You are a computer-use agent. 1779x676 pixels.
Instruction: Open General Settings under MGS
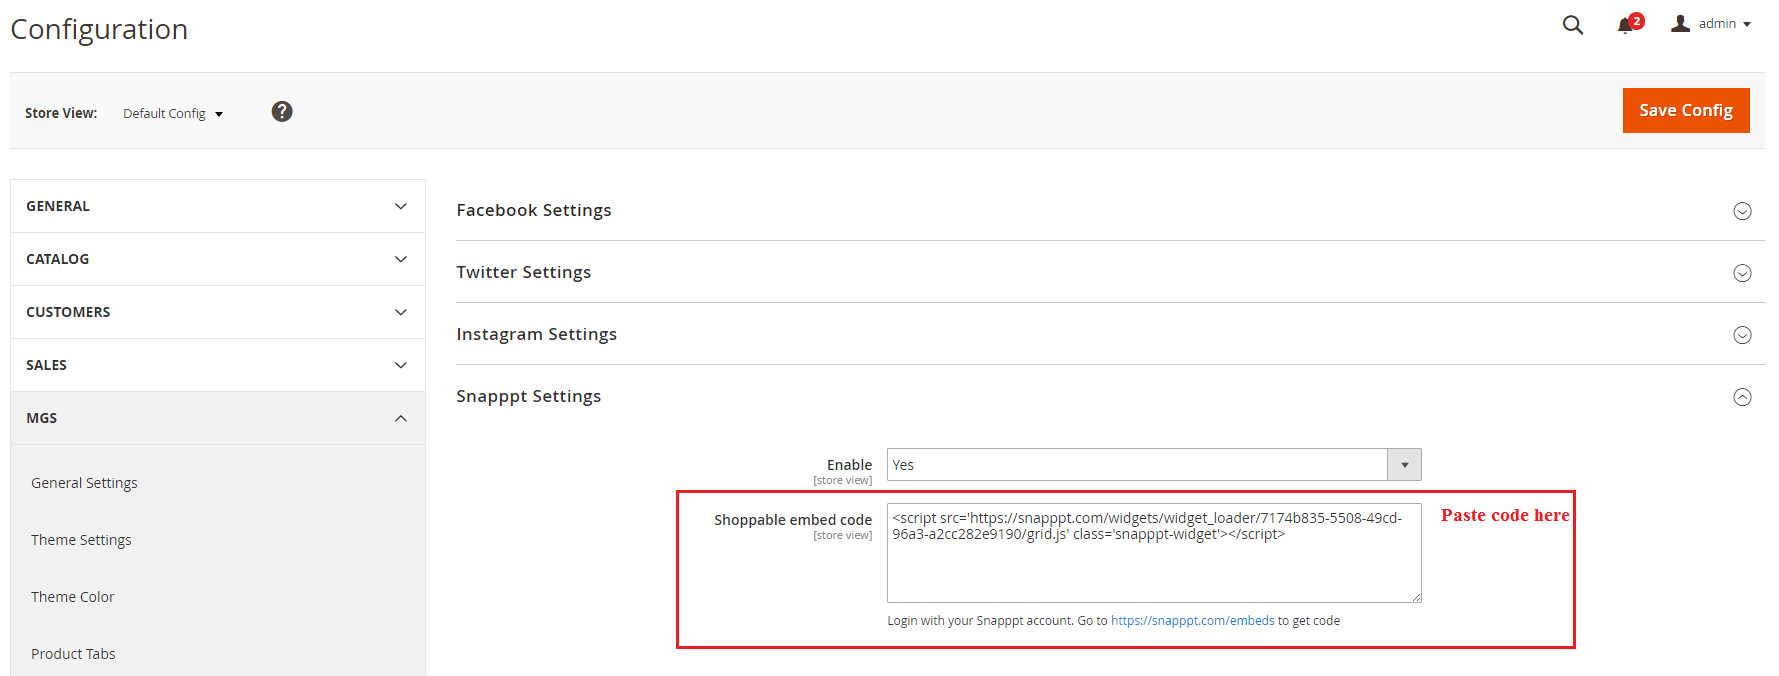point(84,483)
